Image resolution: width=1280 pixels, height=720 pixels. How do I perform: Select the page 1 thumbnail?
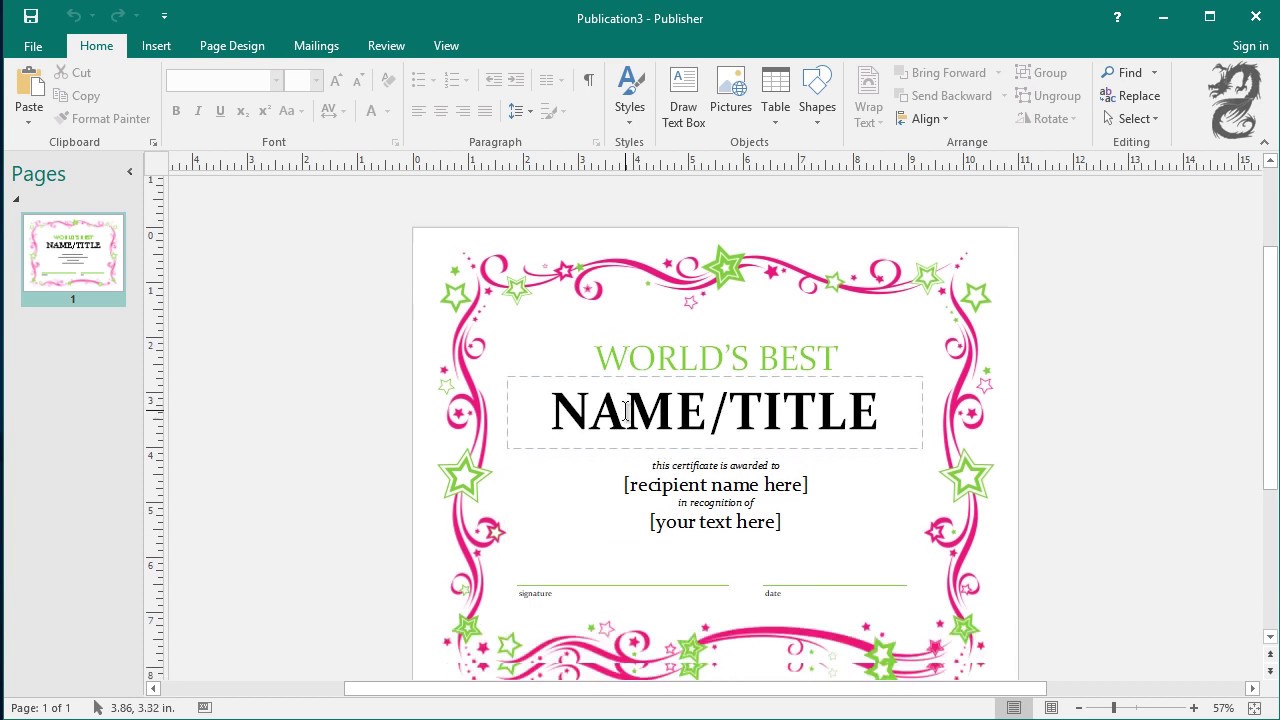tap(73, 252)
